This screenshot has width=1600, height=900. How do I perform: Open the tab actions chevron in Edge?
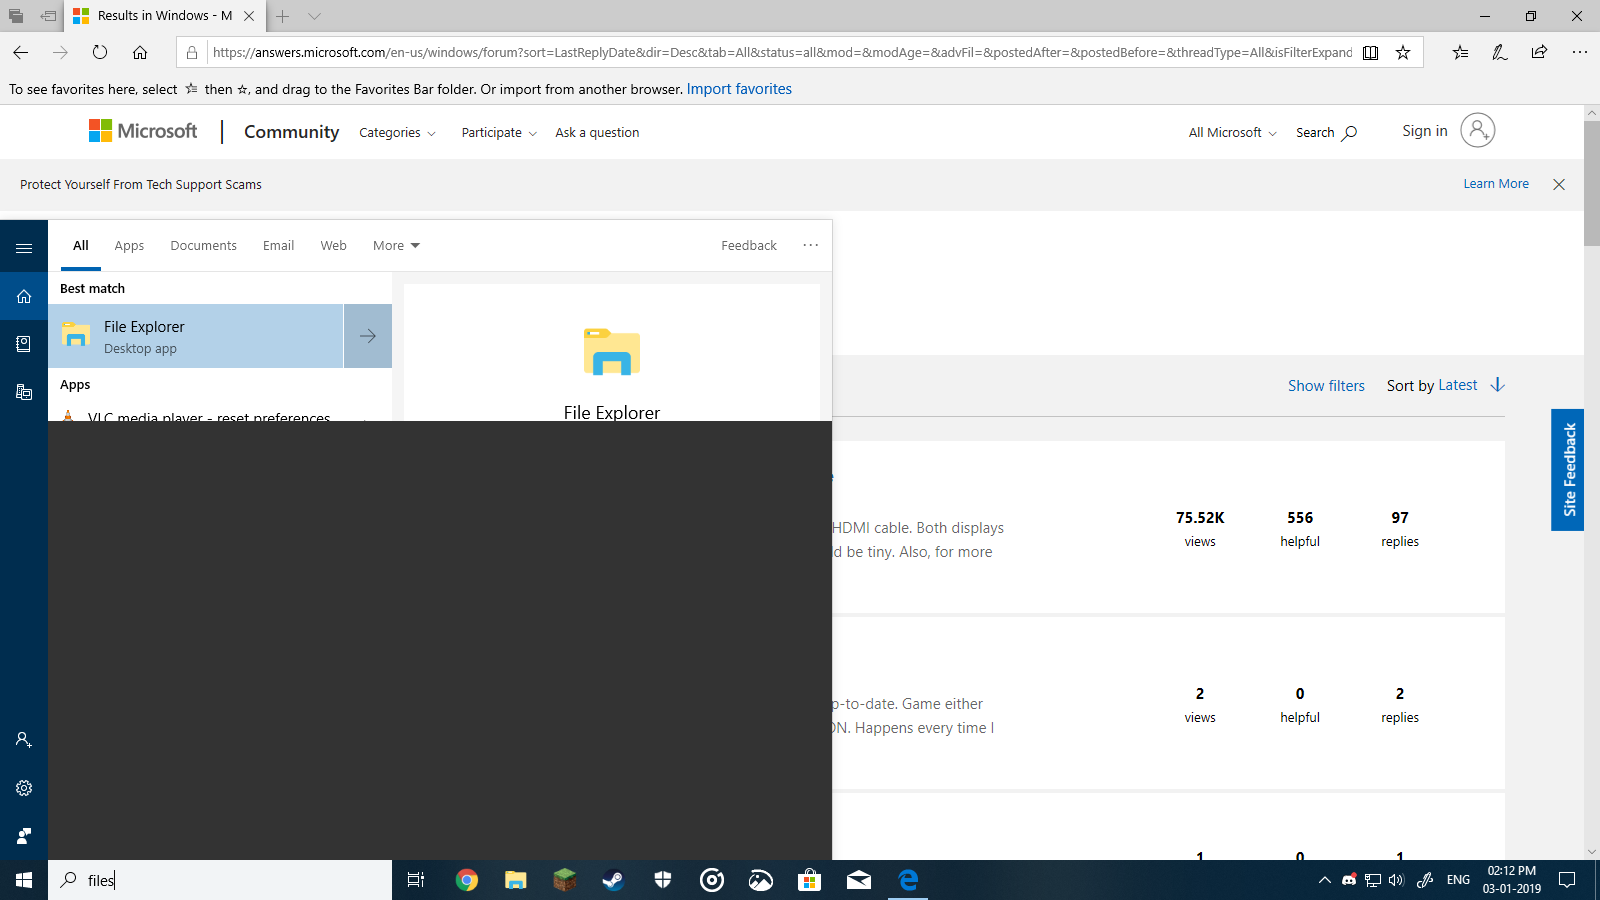(314, 16)
